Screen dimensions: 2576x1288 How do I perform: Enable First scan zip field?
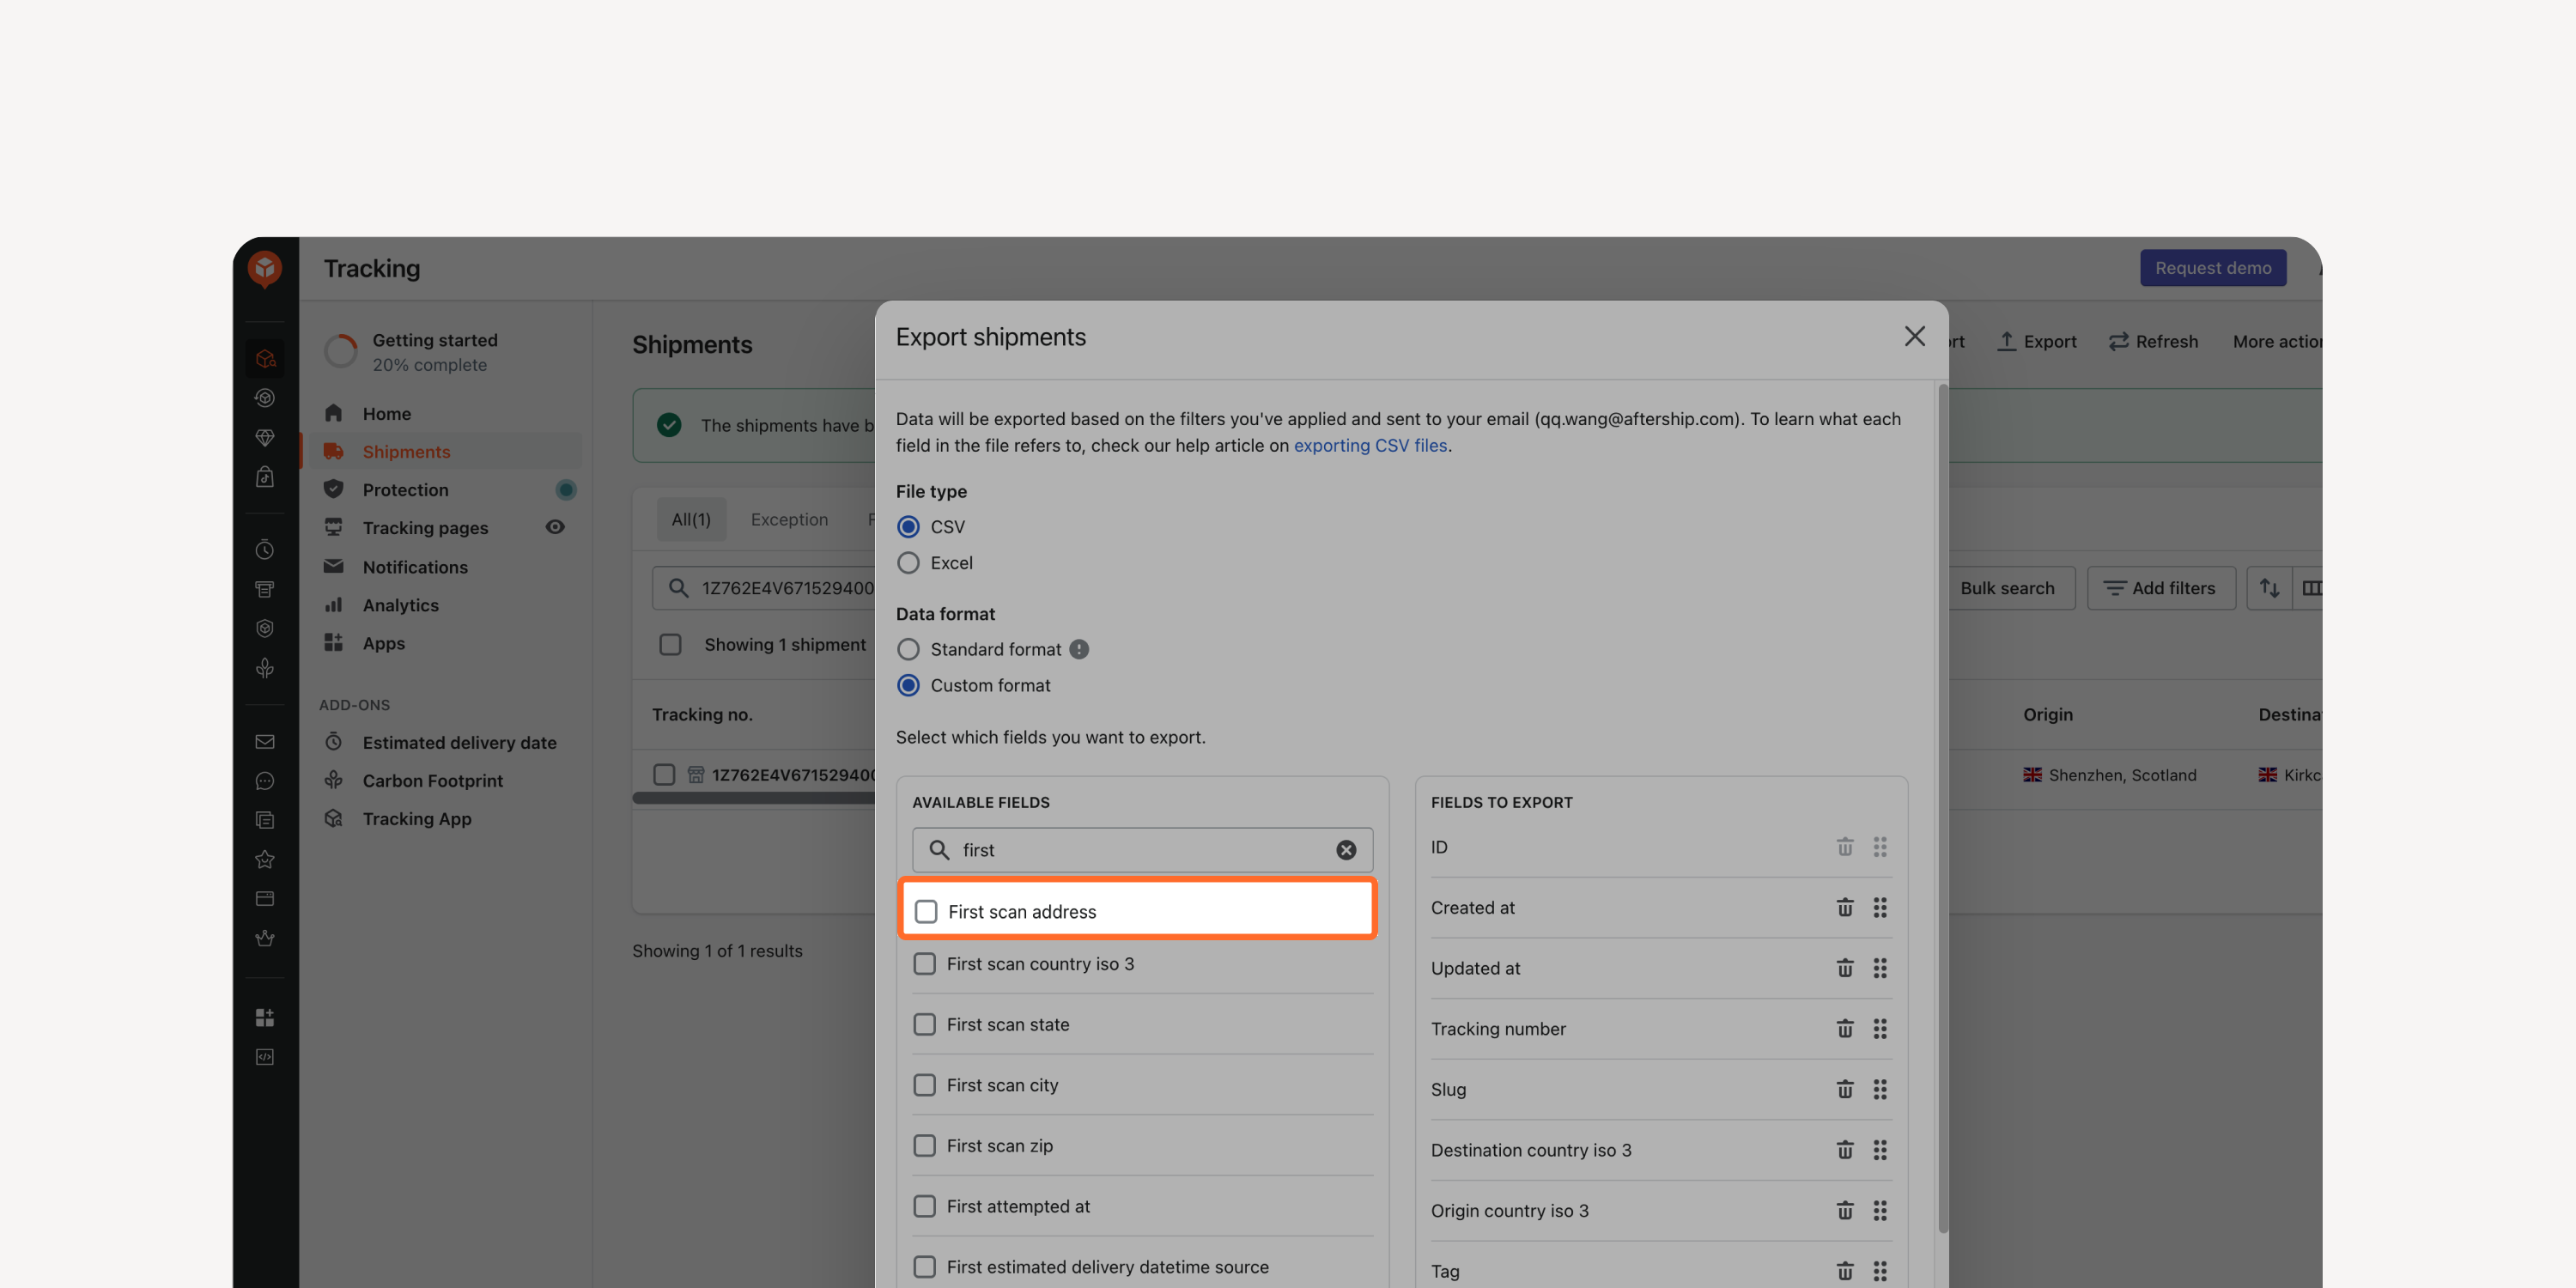click(x=924, y=1145)
